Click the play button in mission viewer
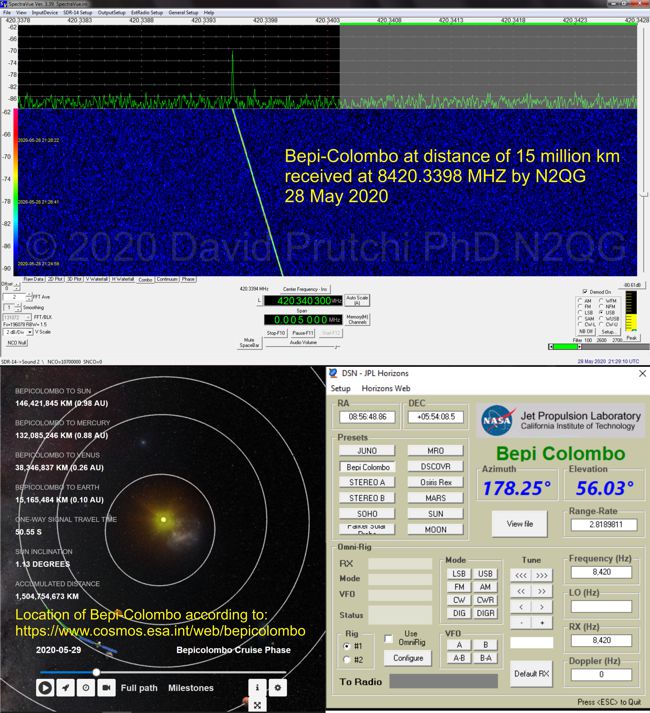Viewport: 650px width, 713px height. click(x=45, y=688)
